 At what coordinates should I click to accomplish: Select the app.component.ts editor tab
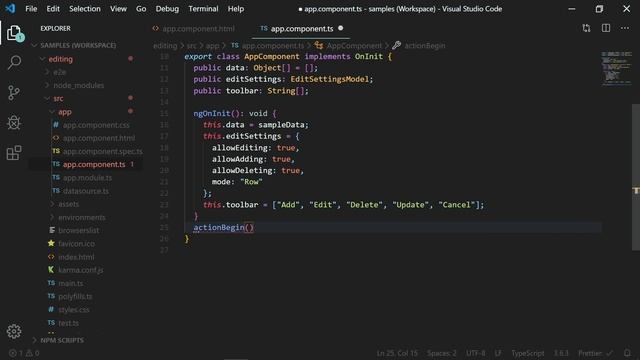click(301, 29)
